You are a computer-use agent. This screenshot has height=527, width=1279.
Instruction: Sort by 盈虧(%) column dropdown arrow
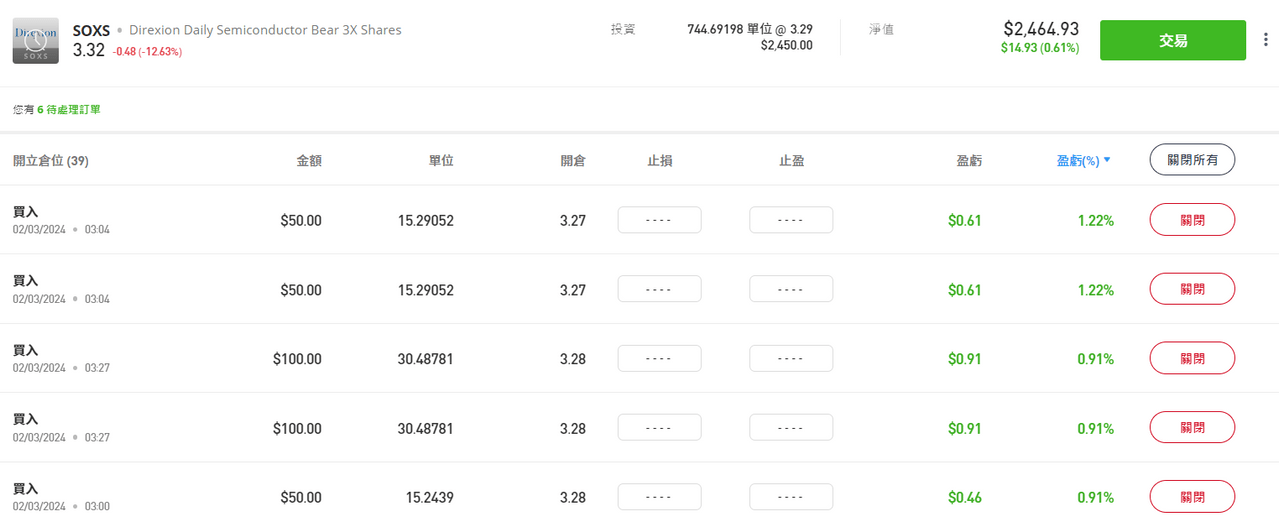(1107, 160)
